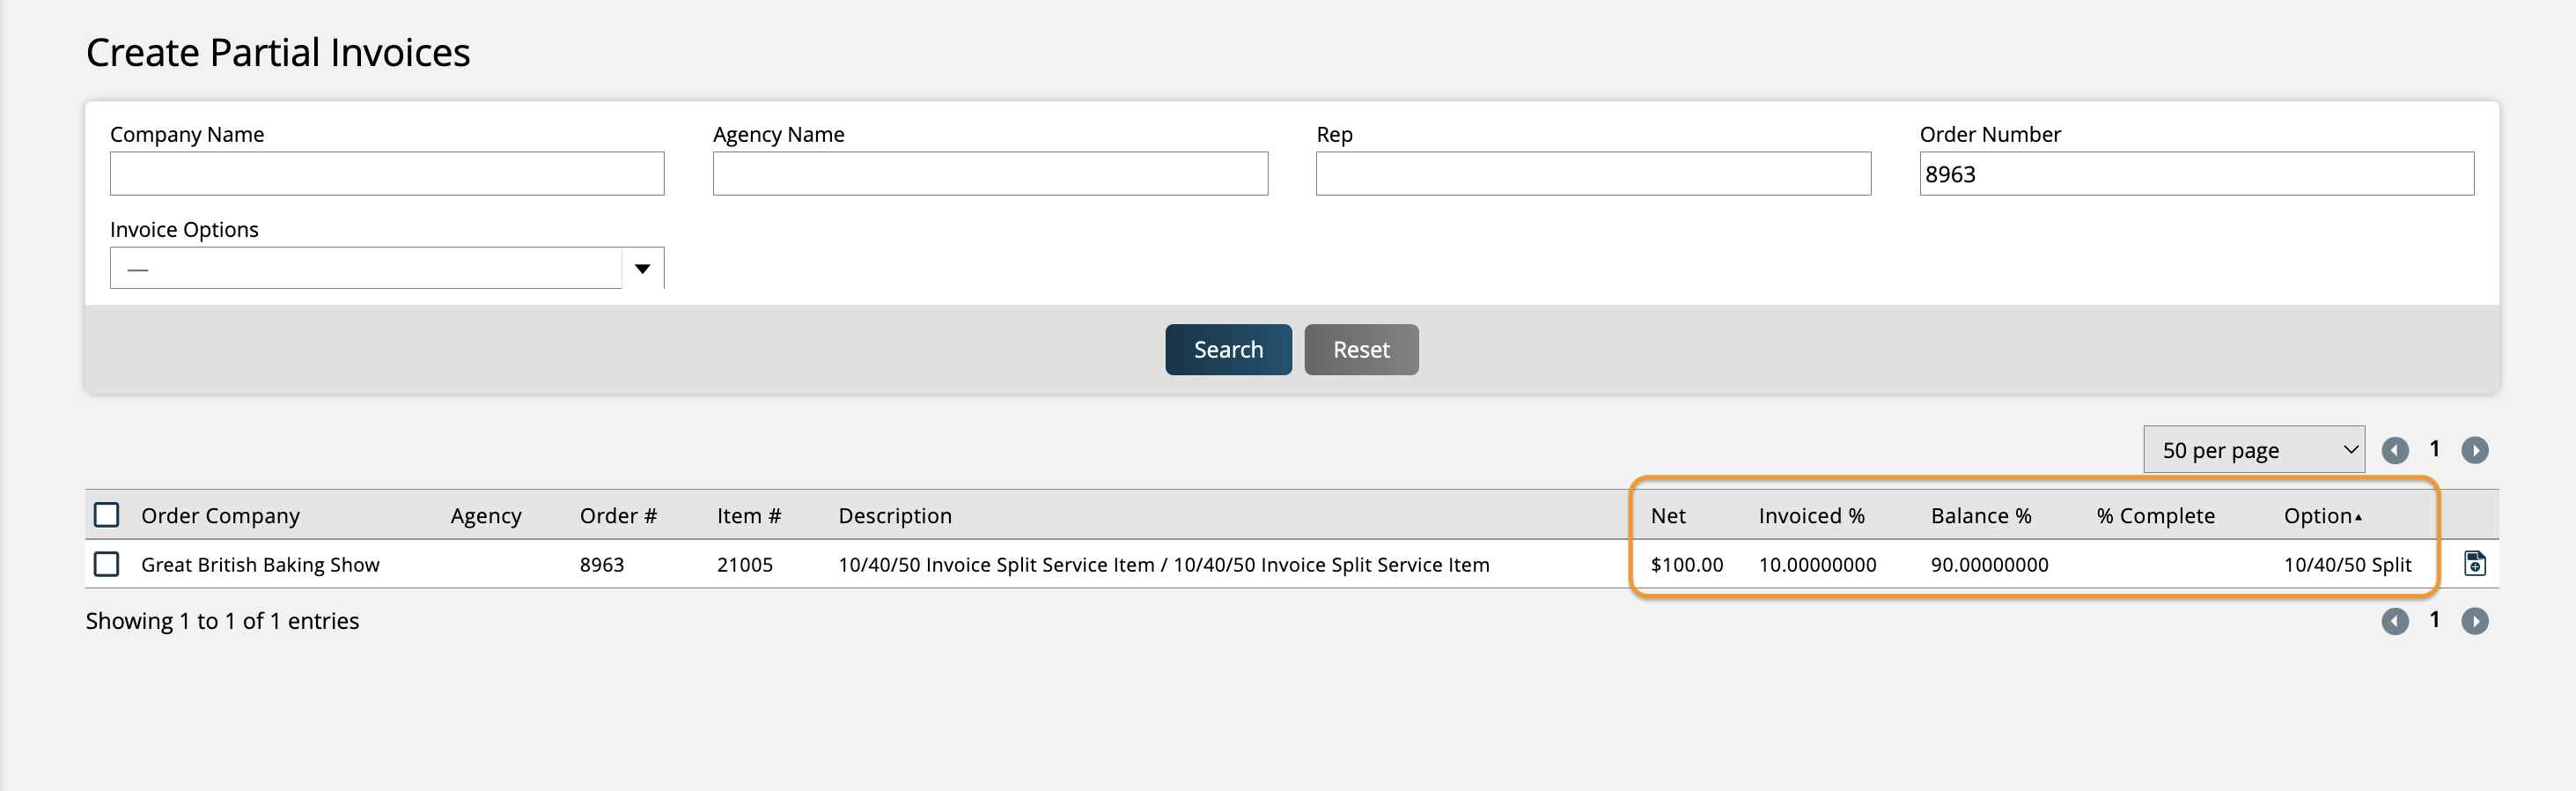Sort table by Order Company column
This screenshot has height=791, width=2576.
(220, 516)
